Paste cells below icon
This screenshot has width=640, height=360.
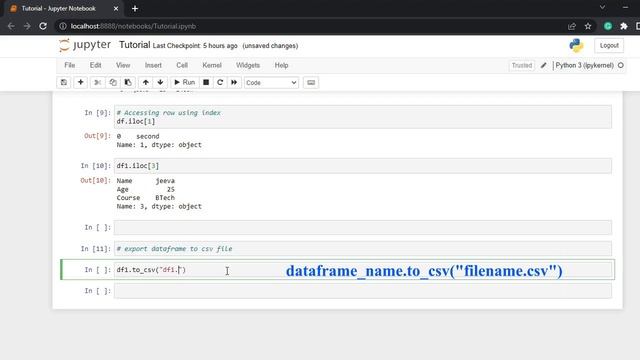click(128, 82)
